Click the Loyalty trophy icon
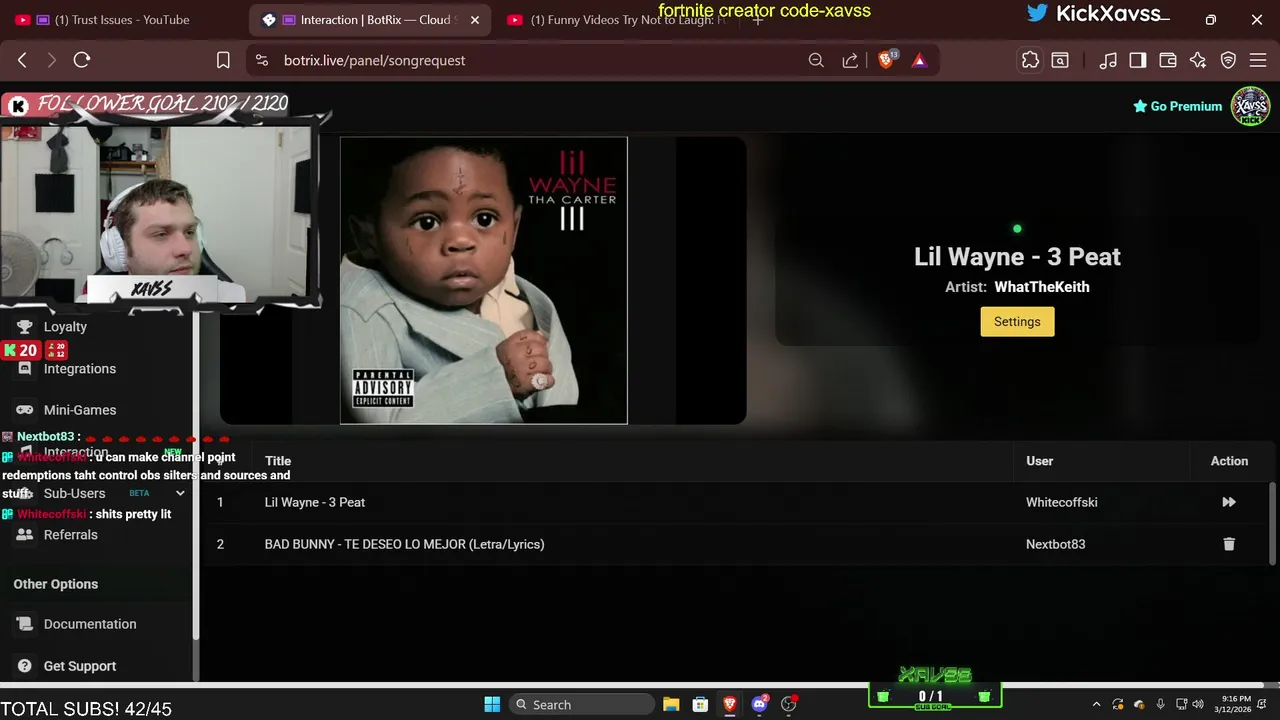This screenshot has width=1280, height=720. coord(25,327)
